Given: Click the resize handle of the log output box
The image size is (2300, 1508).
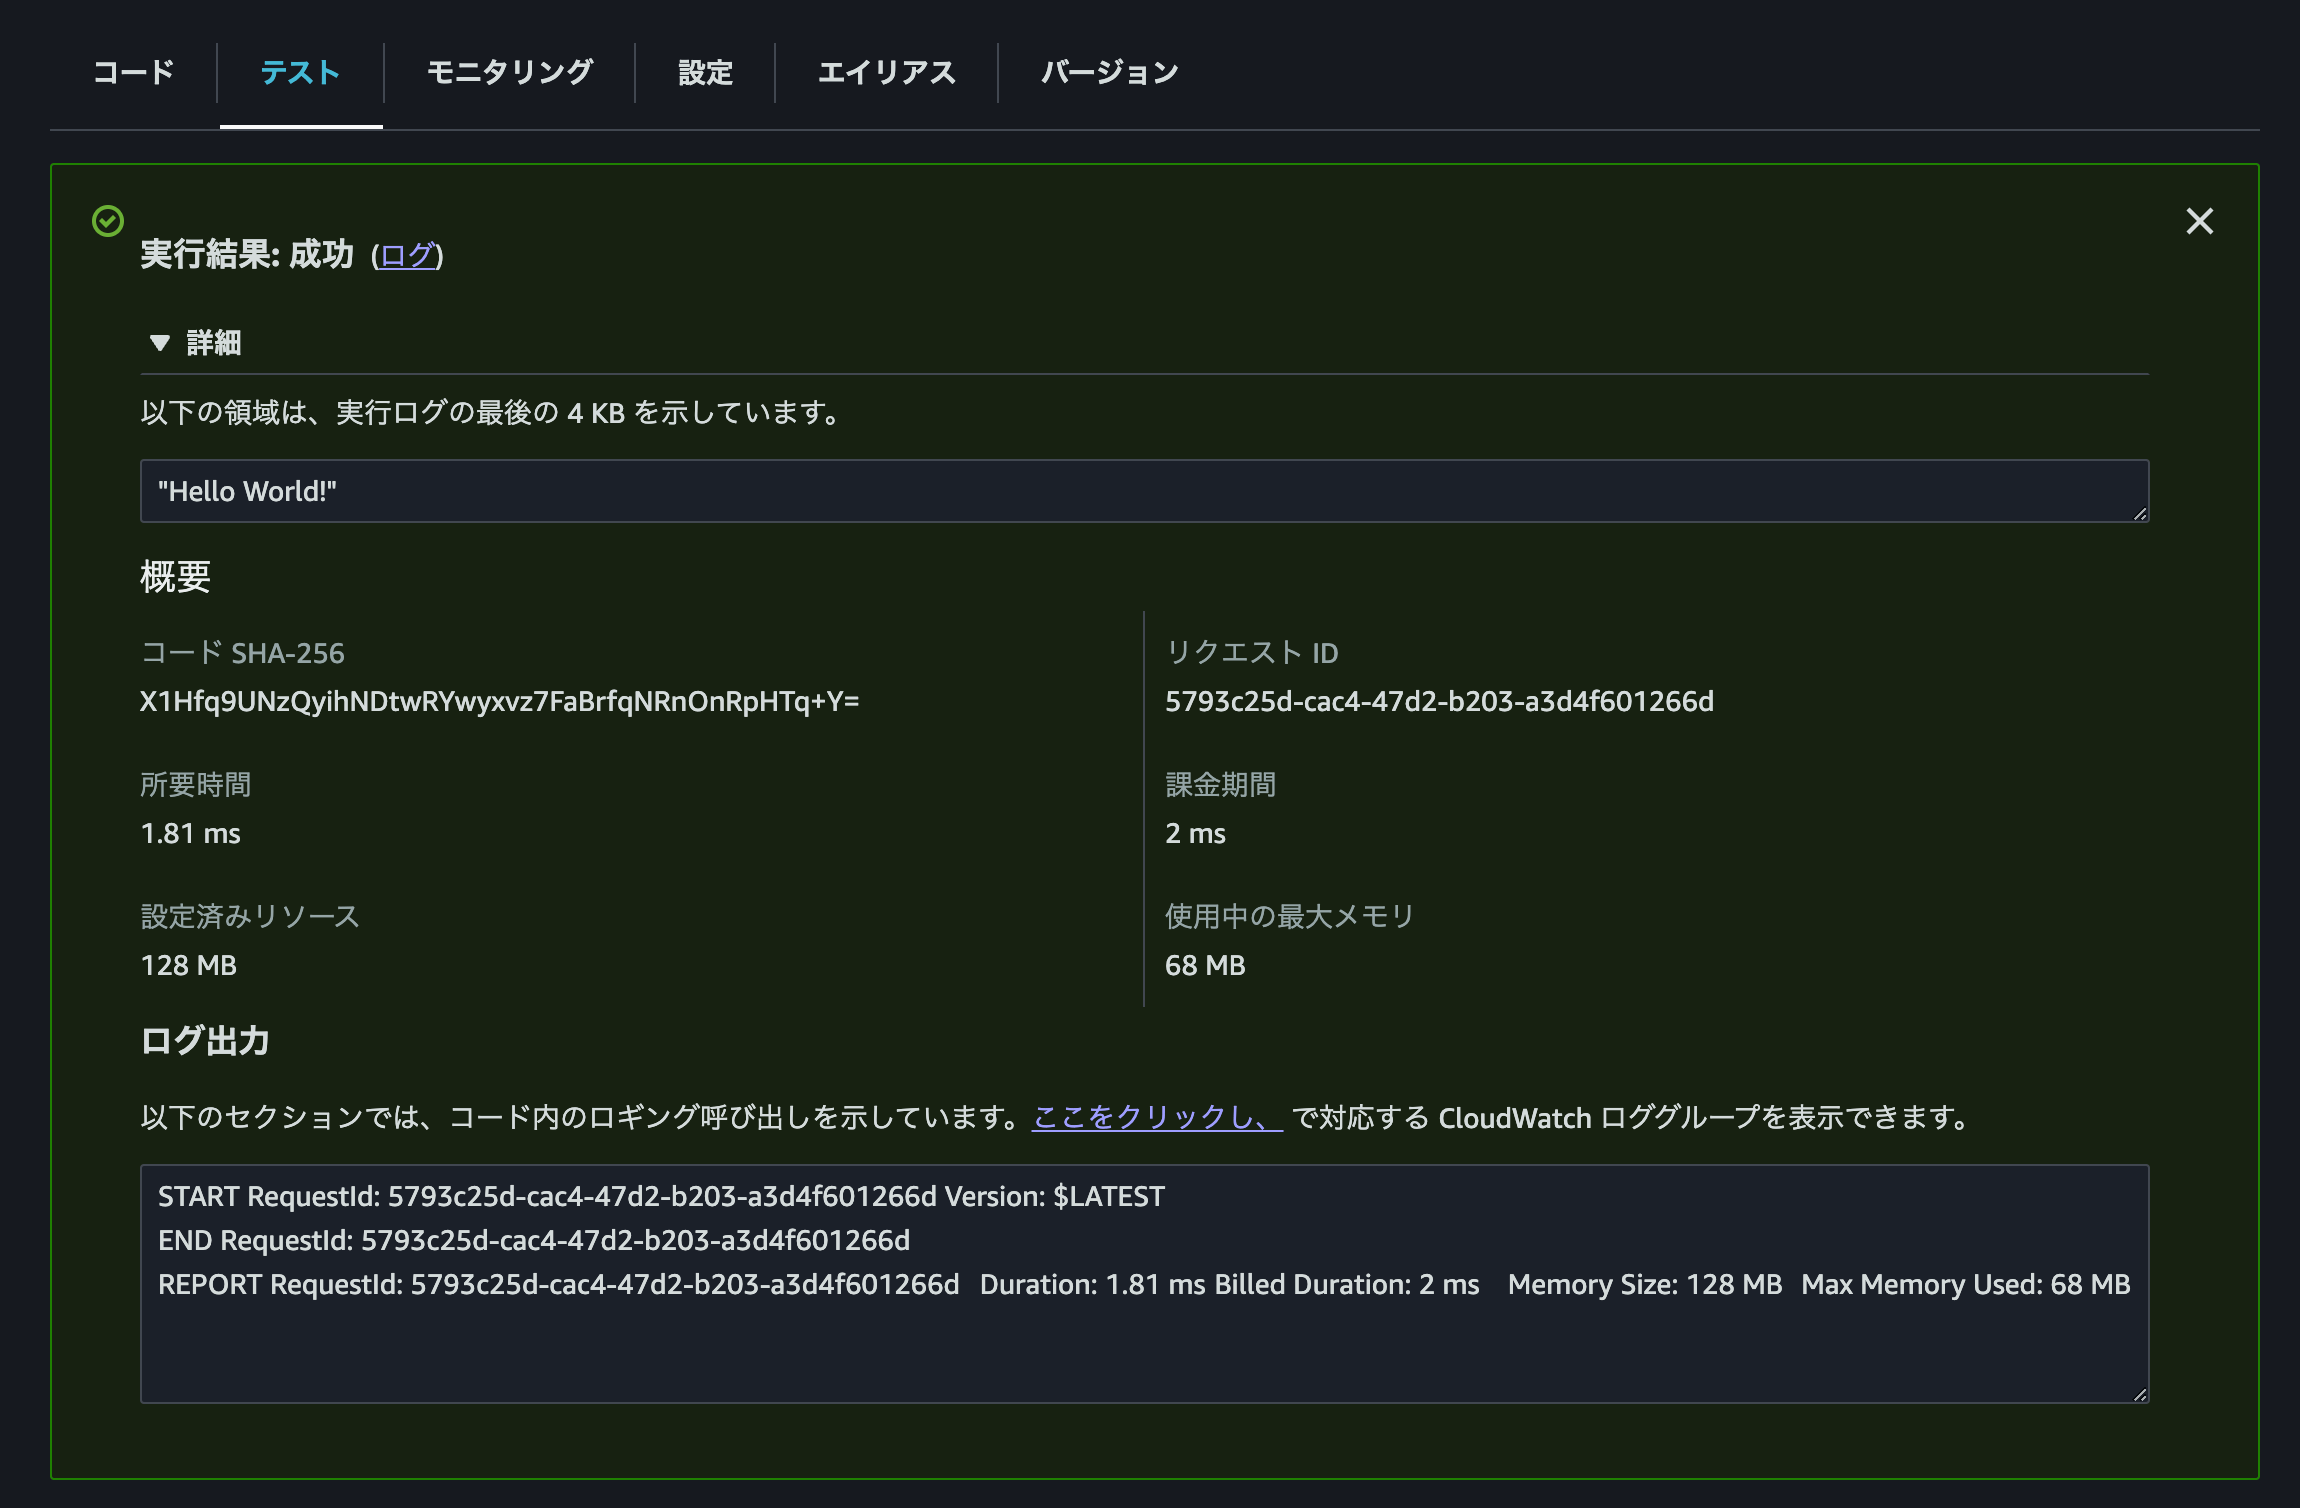Looking at the screenshot, I should pos(2139,1394).
